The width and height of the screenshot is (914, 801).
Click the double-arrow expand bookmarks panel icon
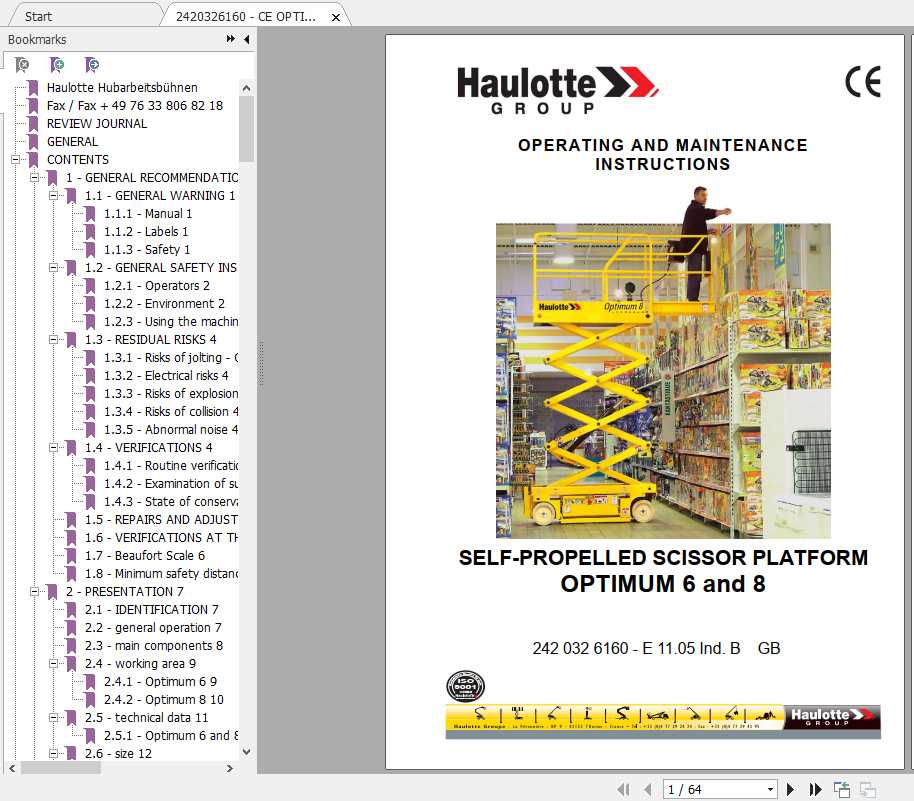tap(231, 39)
